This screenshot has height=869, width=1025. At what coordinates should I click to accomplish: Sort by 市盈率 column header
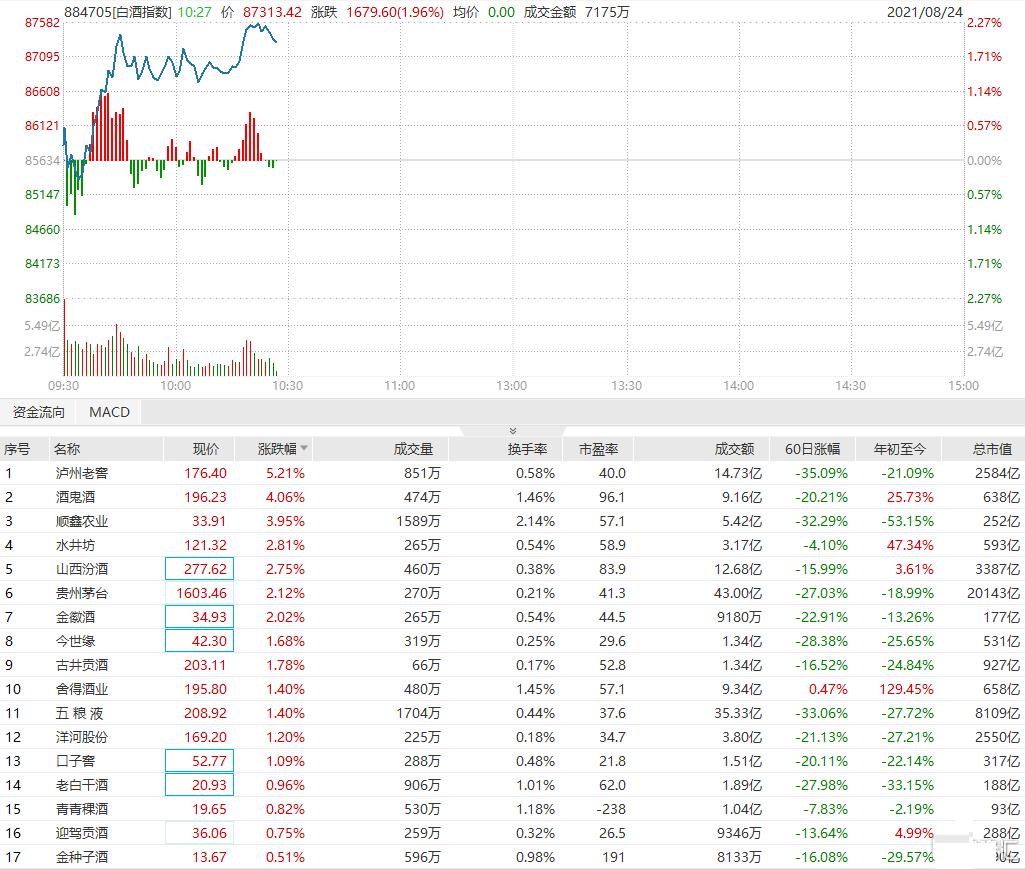coord(598,449)
